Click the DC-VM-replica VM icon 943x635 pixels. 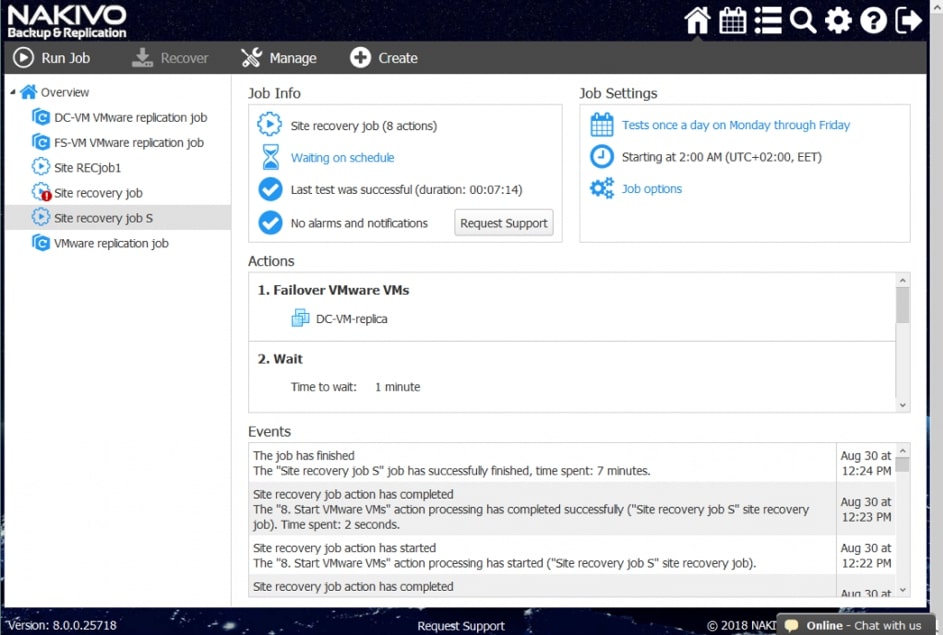click(x=300, y=319)
